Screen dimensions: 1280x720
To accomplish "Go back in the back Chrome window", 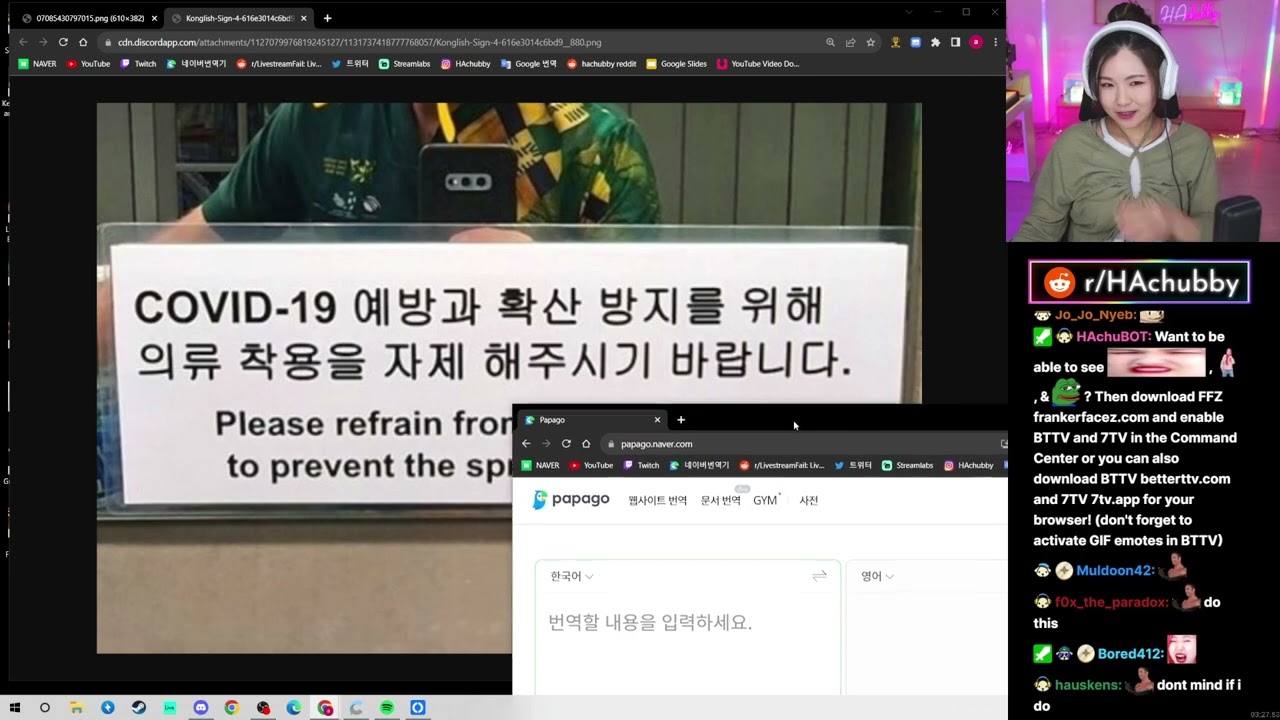I will 23,42.
